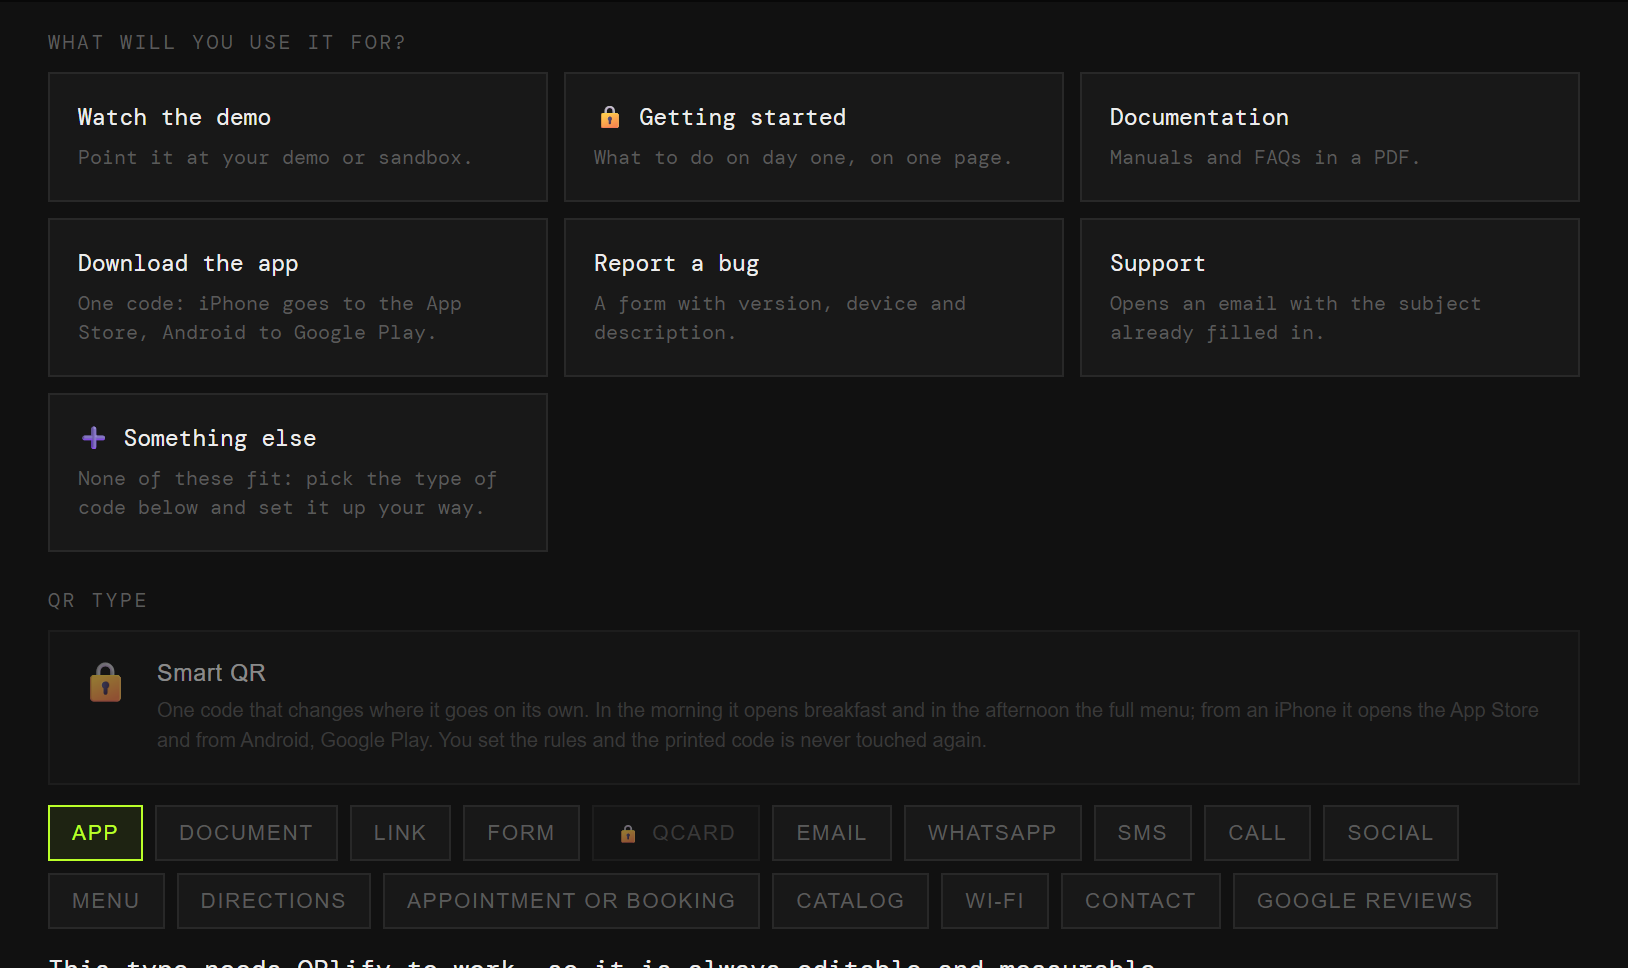Pick the Download the app card
1628x968 pixels.
(298, 297)
